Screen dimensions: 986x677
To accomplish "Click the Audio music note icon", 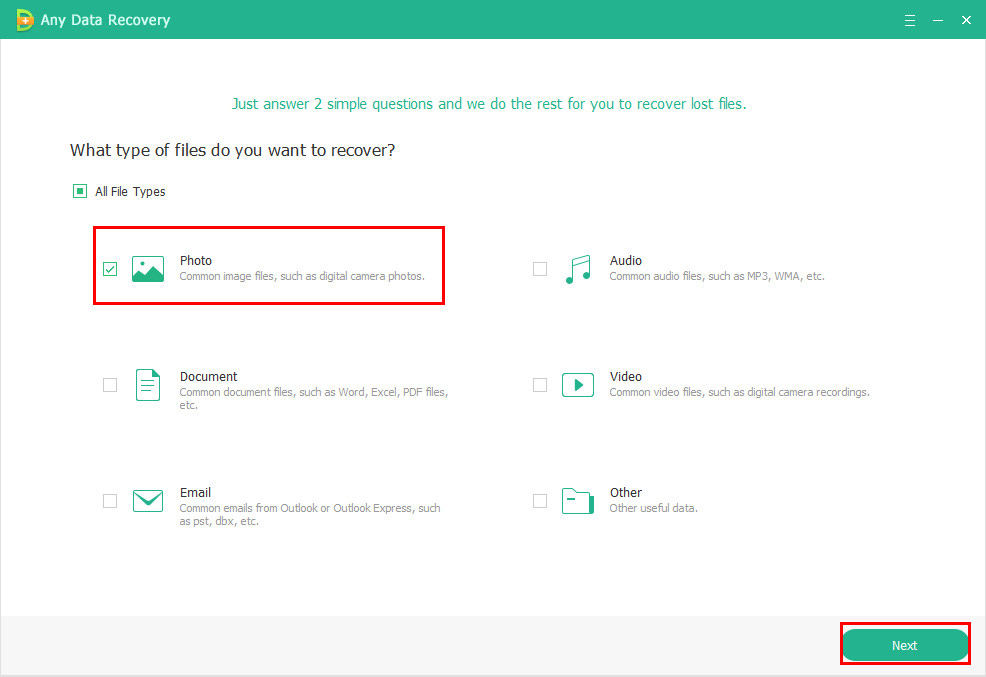I will point(578,269).
